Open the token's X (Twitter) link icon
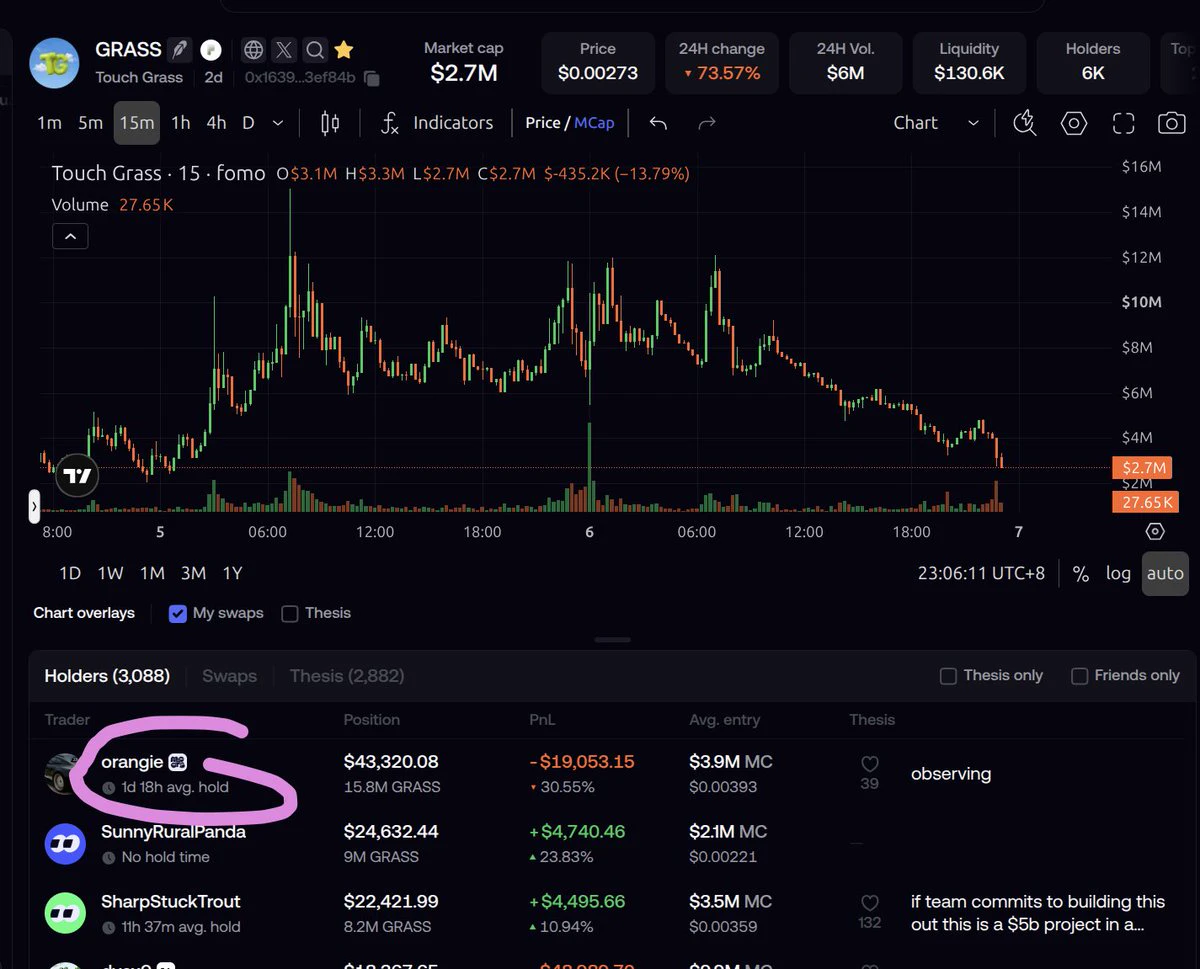Image resolution: width=1200 pixels, height=969 pixels. click(x=284, y=49)
